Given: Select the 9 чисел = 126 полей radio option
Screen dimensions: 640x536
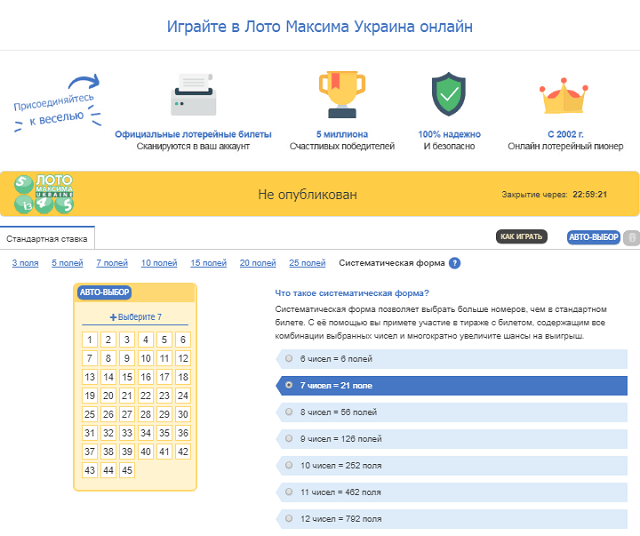Looking at the screenshot, I should [x=289, y=438].
